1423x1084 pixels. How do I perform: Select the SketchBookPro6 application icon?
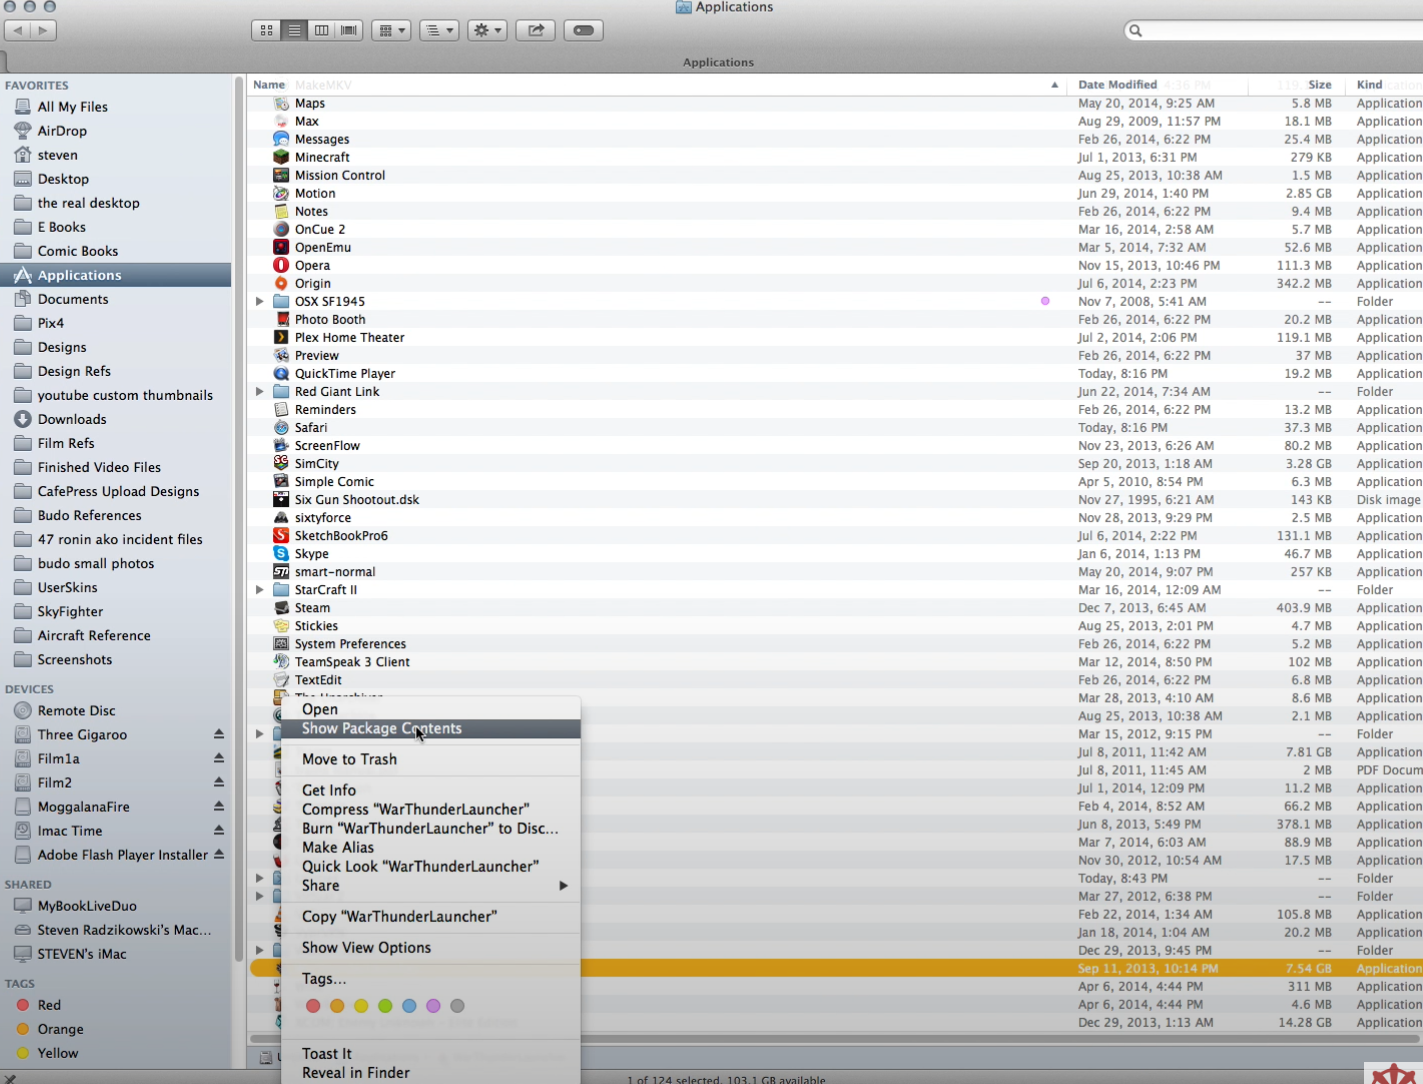pyautogui.click(x=281, y=535)
